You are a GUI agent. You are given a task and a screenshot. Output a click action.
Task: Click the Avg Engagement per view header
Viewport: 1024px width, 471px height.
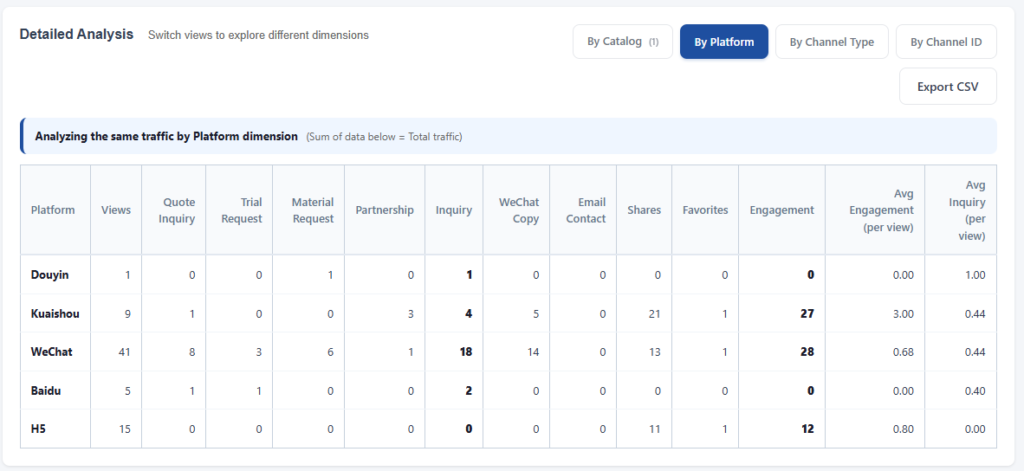click(x=875, y=210)
